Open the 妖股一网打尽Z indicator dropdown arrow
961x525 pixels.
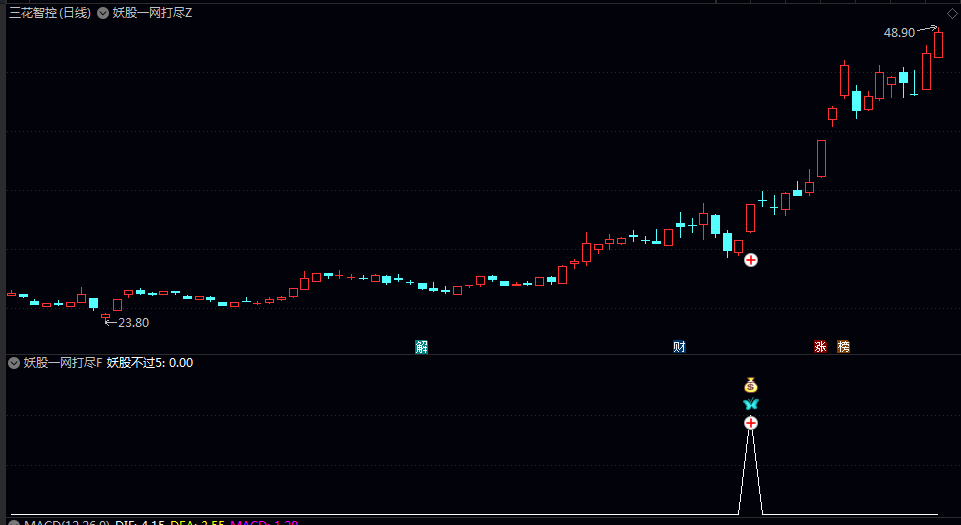coord(103,13)
